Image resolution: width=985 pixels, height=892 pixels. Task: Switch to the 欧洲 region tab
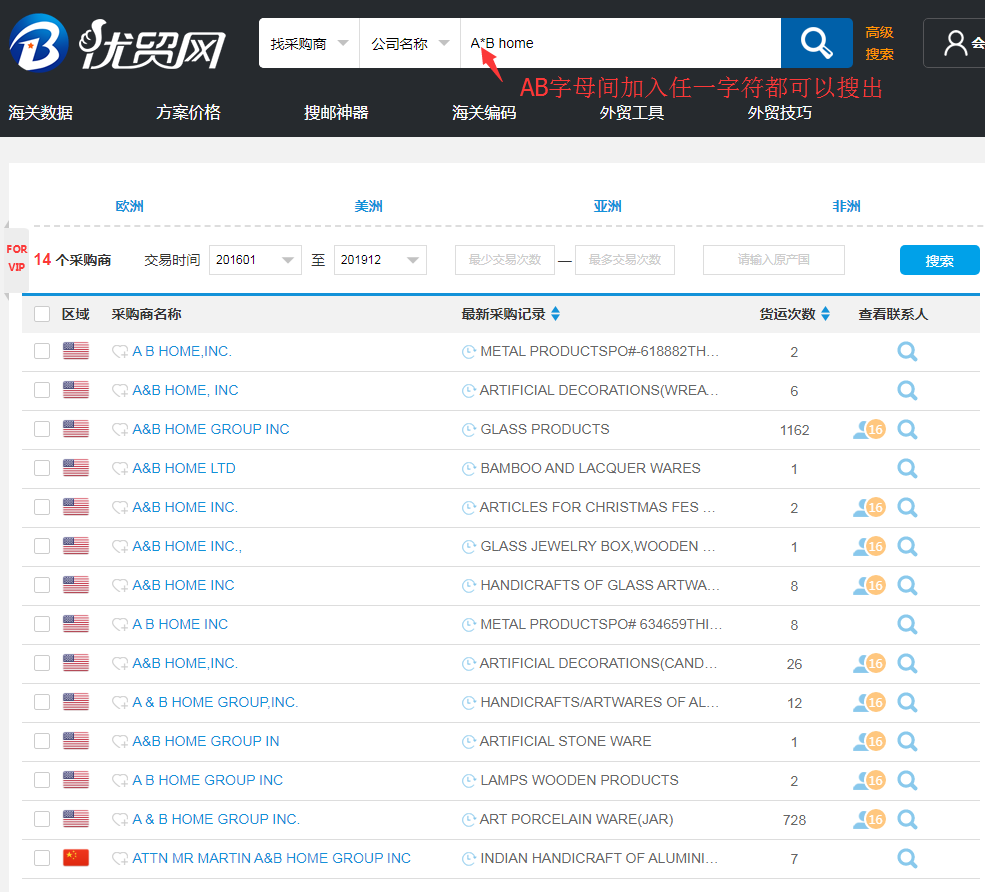point(129,206)
